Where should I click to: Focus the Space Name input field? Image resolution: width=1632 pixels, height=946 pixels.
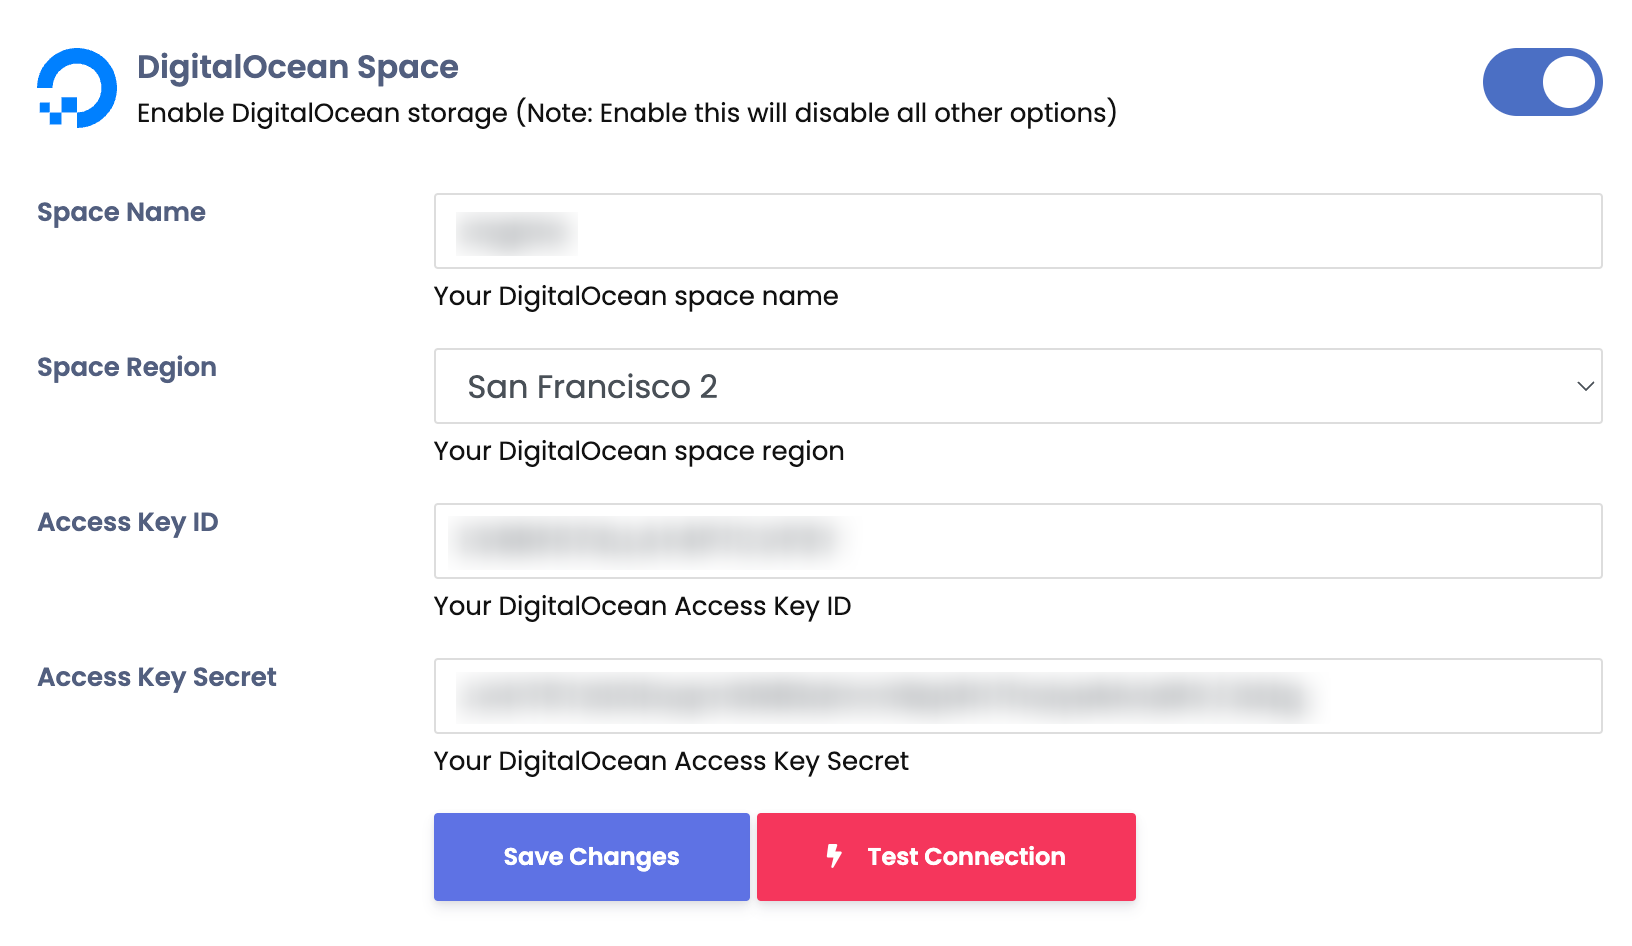click(1016, 231)
